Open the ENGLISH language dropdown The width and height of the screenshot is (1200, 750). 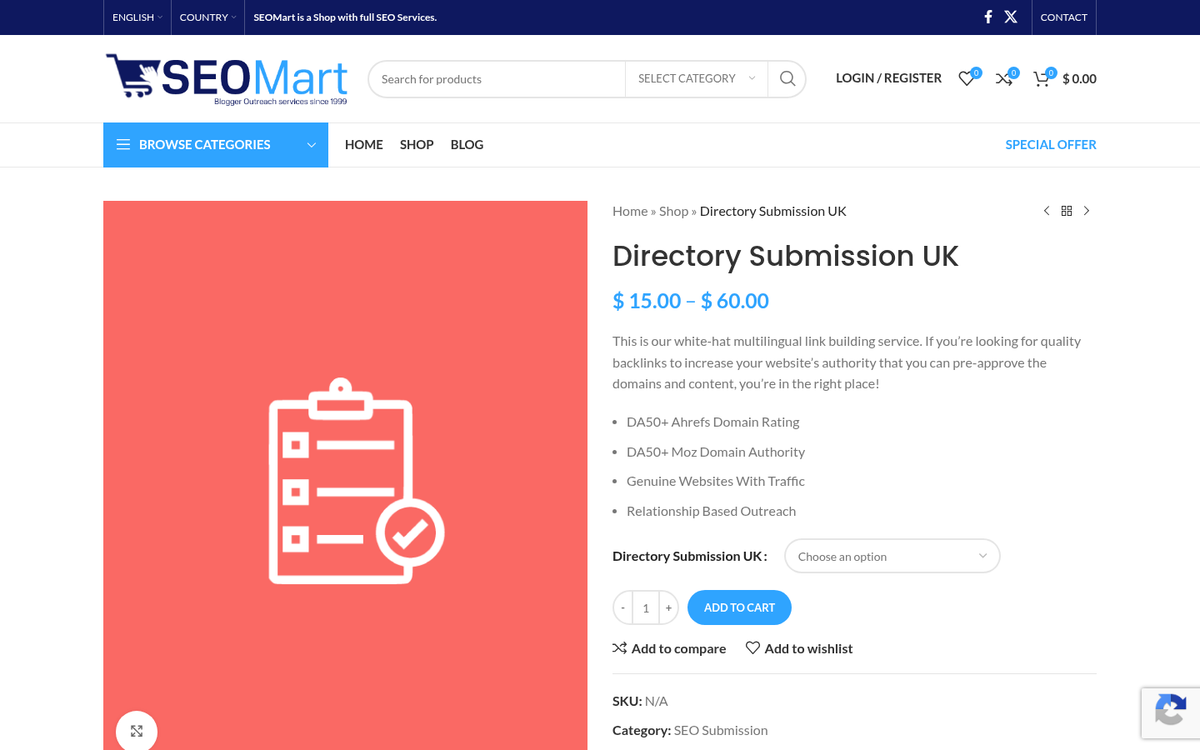coord(135,16)
